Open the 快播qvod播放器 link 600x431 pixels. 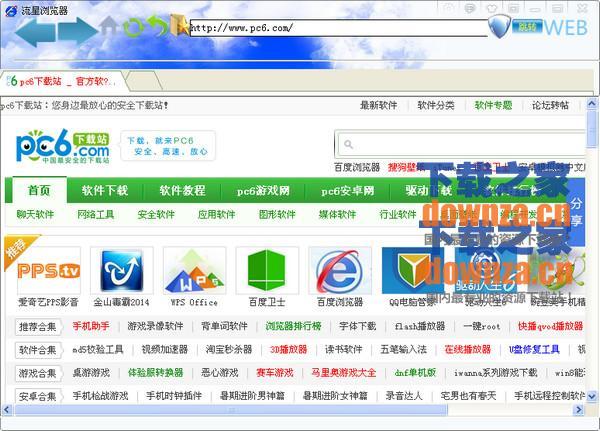pos(550,326)
